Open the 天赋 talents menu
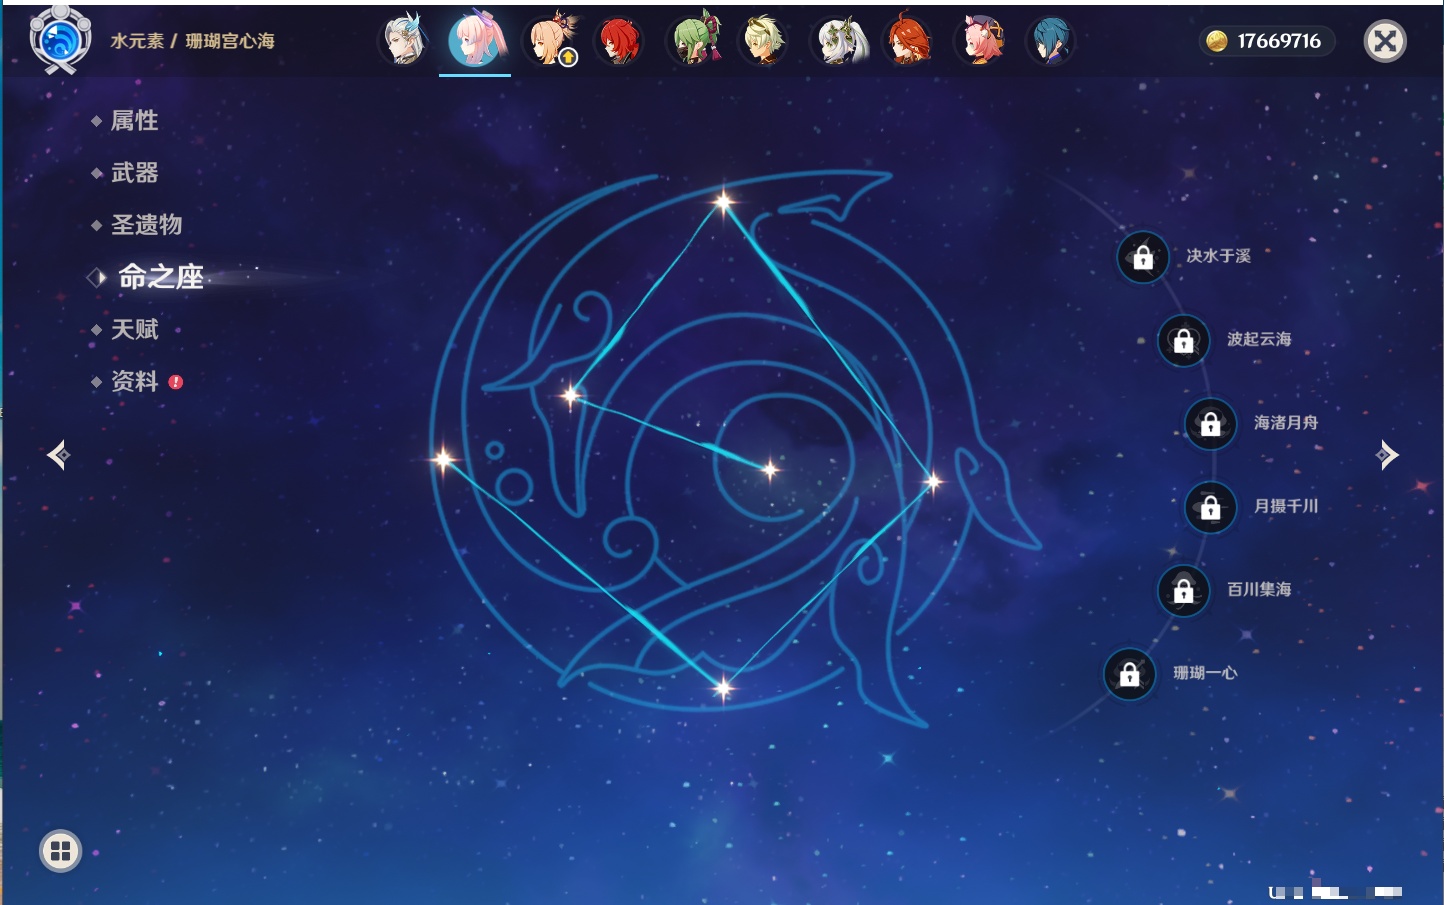 [x=134, y=329]
